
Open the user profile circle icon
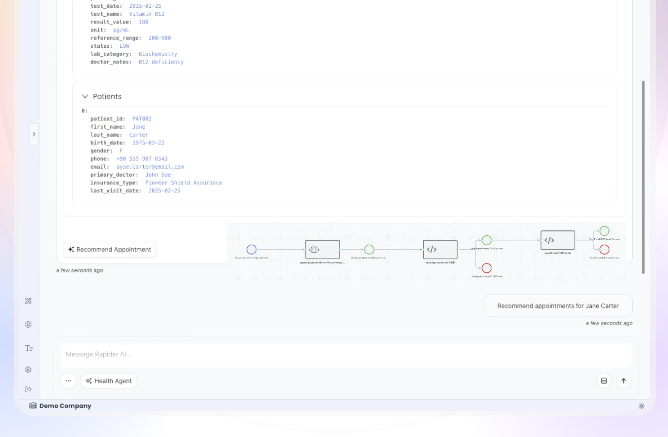[28, 325]
